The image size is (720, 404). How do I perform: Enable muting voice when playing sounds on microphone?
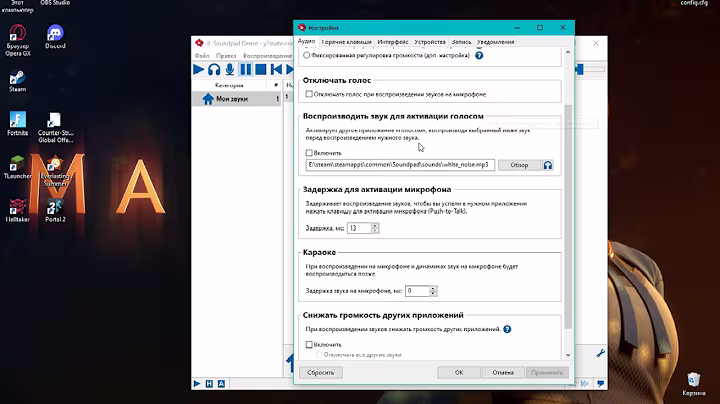click(x=309, y=94)
